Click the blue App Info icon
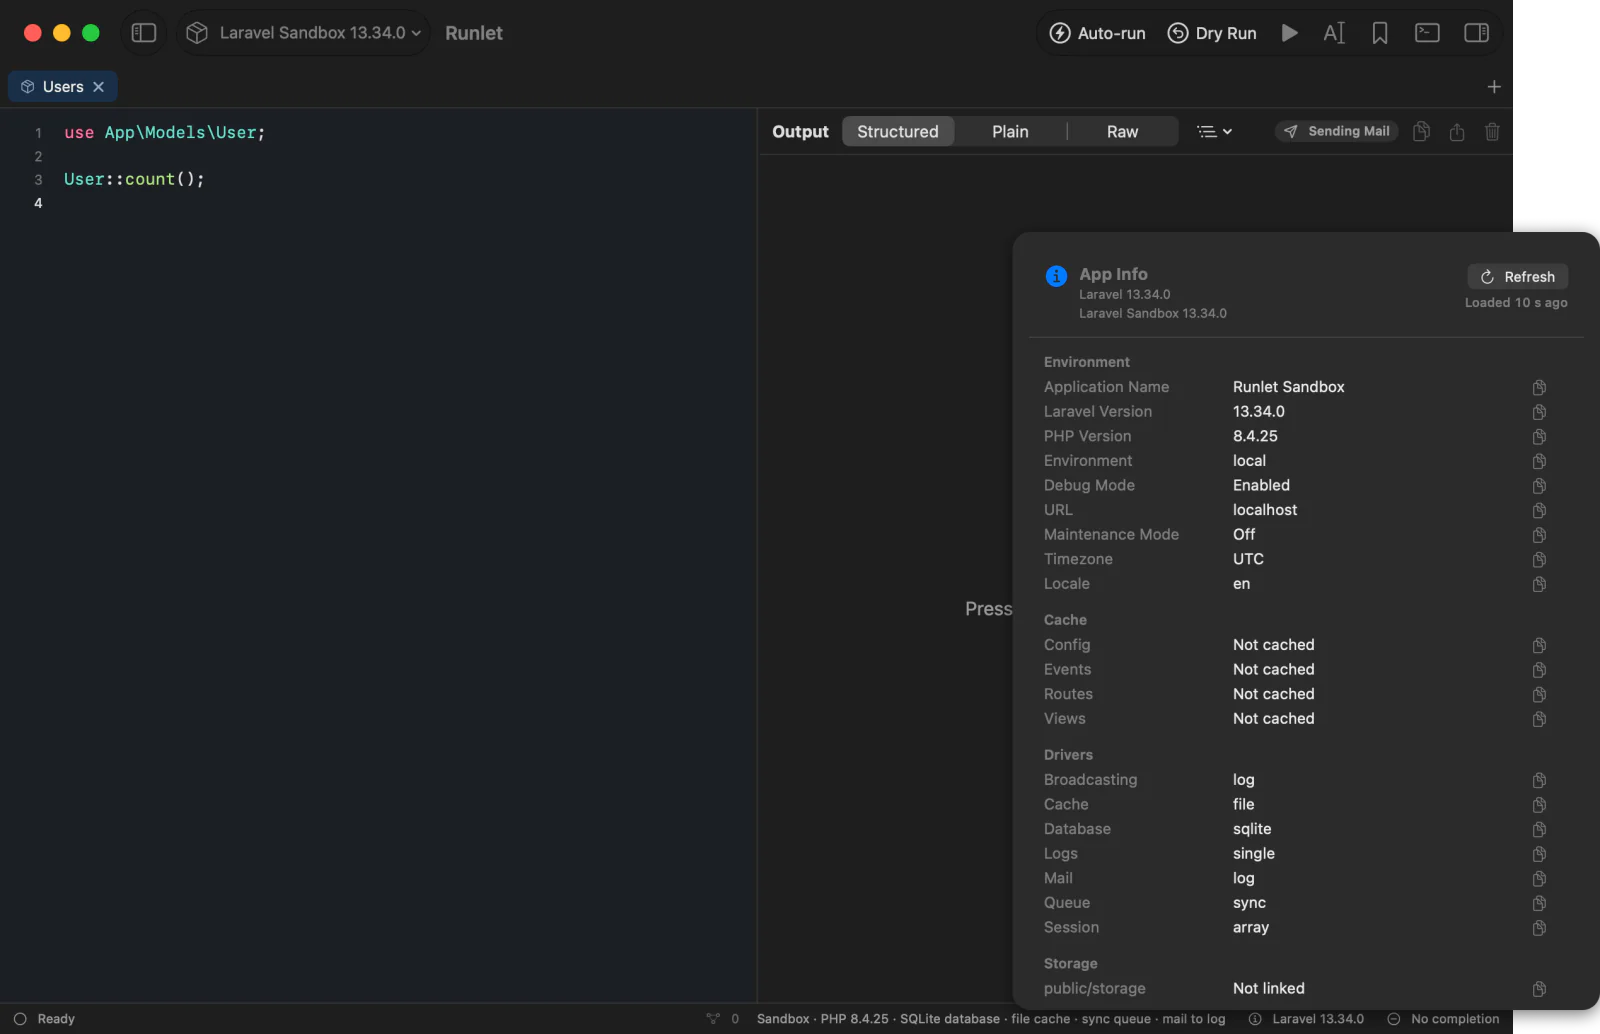1600x1034 pixels. click(1056, 276)
